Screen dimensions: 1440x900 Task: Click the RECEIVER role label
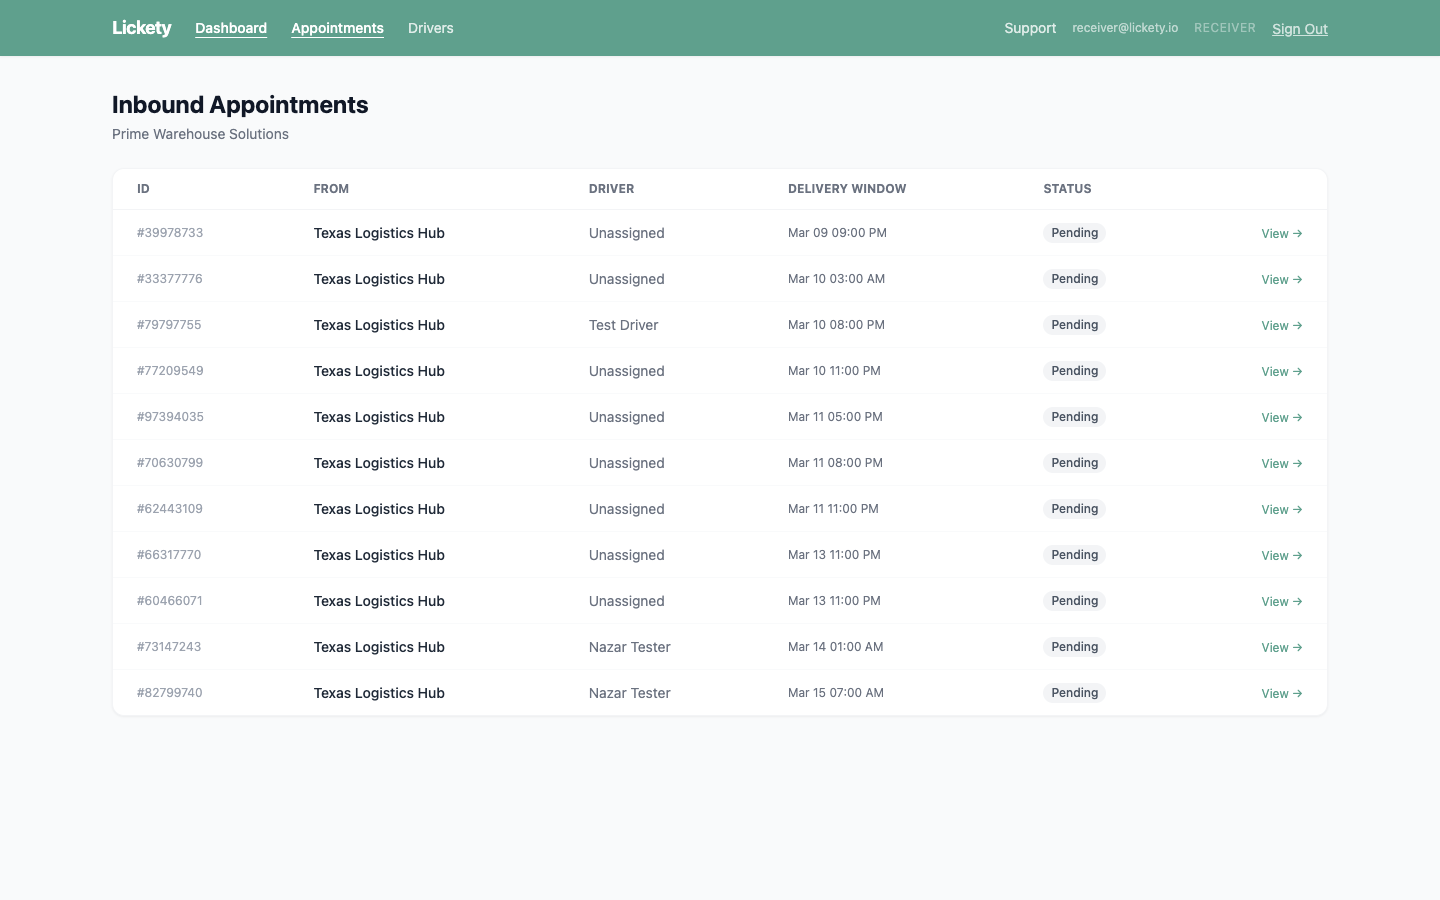point(1225,27)
